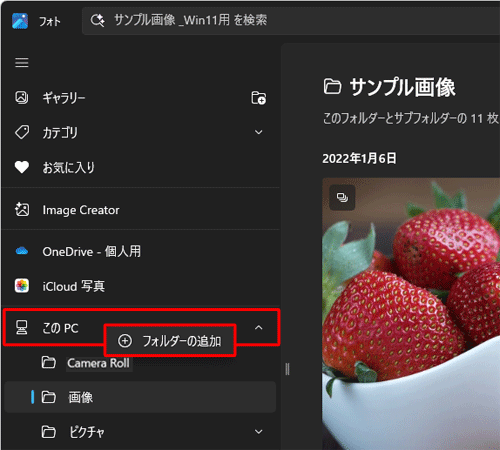The height and width of the screenshot is (450, 500).
Task: Click フォルダーの追加 button
Action: click(170, 341)
